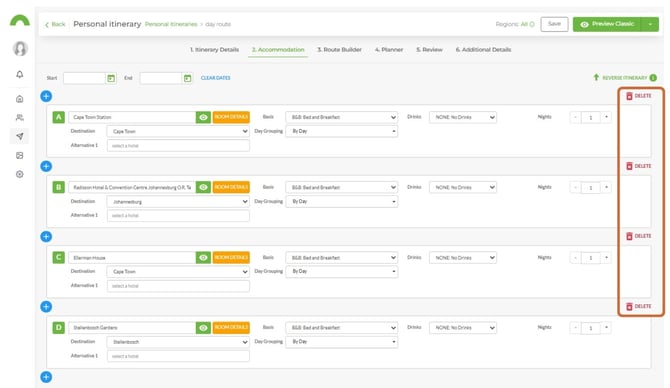
Task: Open Room Details for Ellerman House
Action: point(231,257)
